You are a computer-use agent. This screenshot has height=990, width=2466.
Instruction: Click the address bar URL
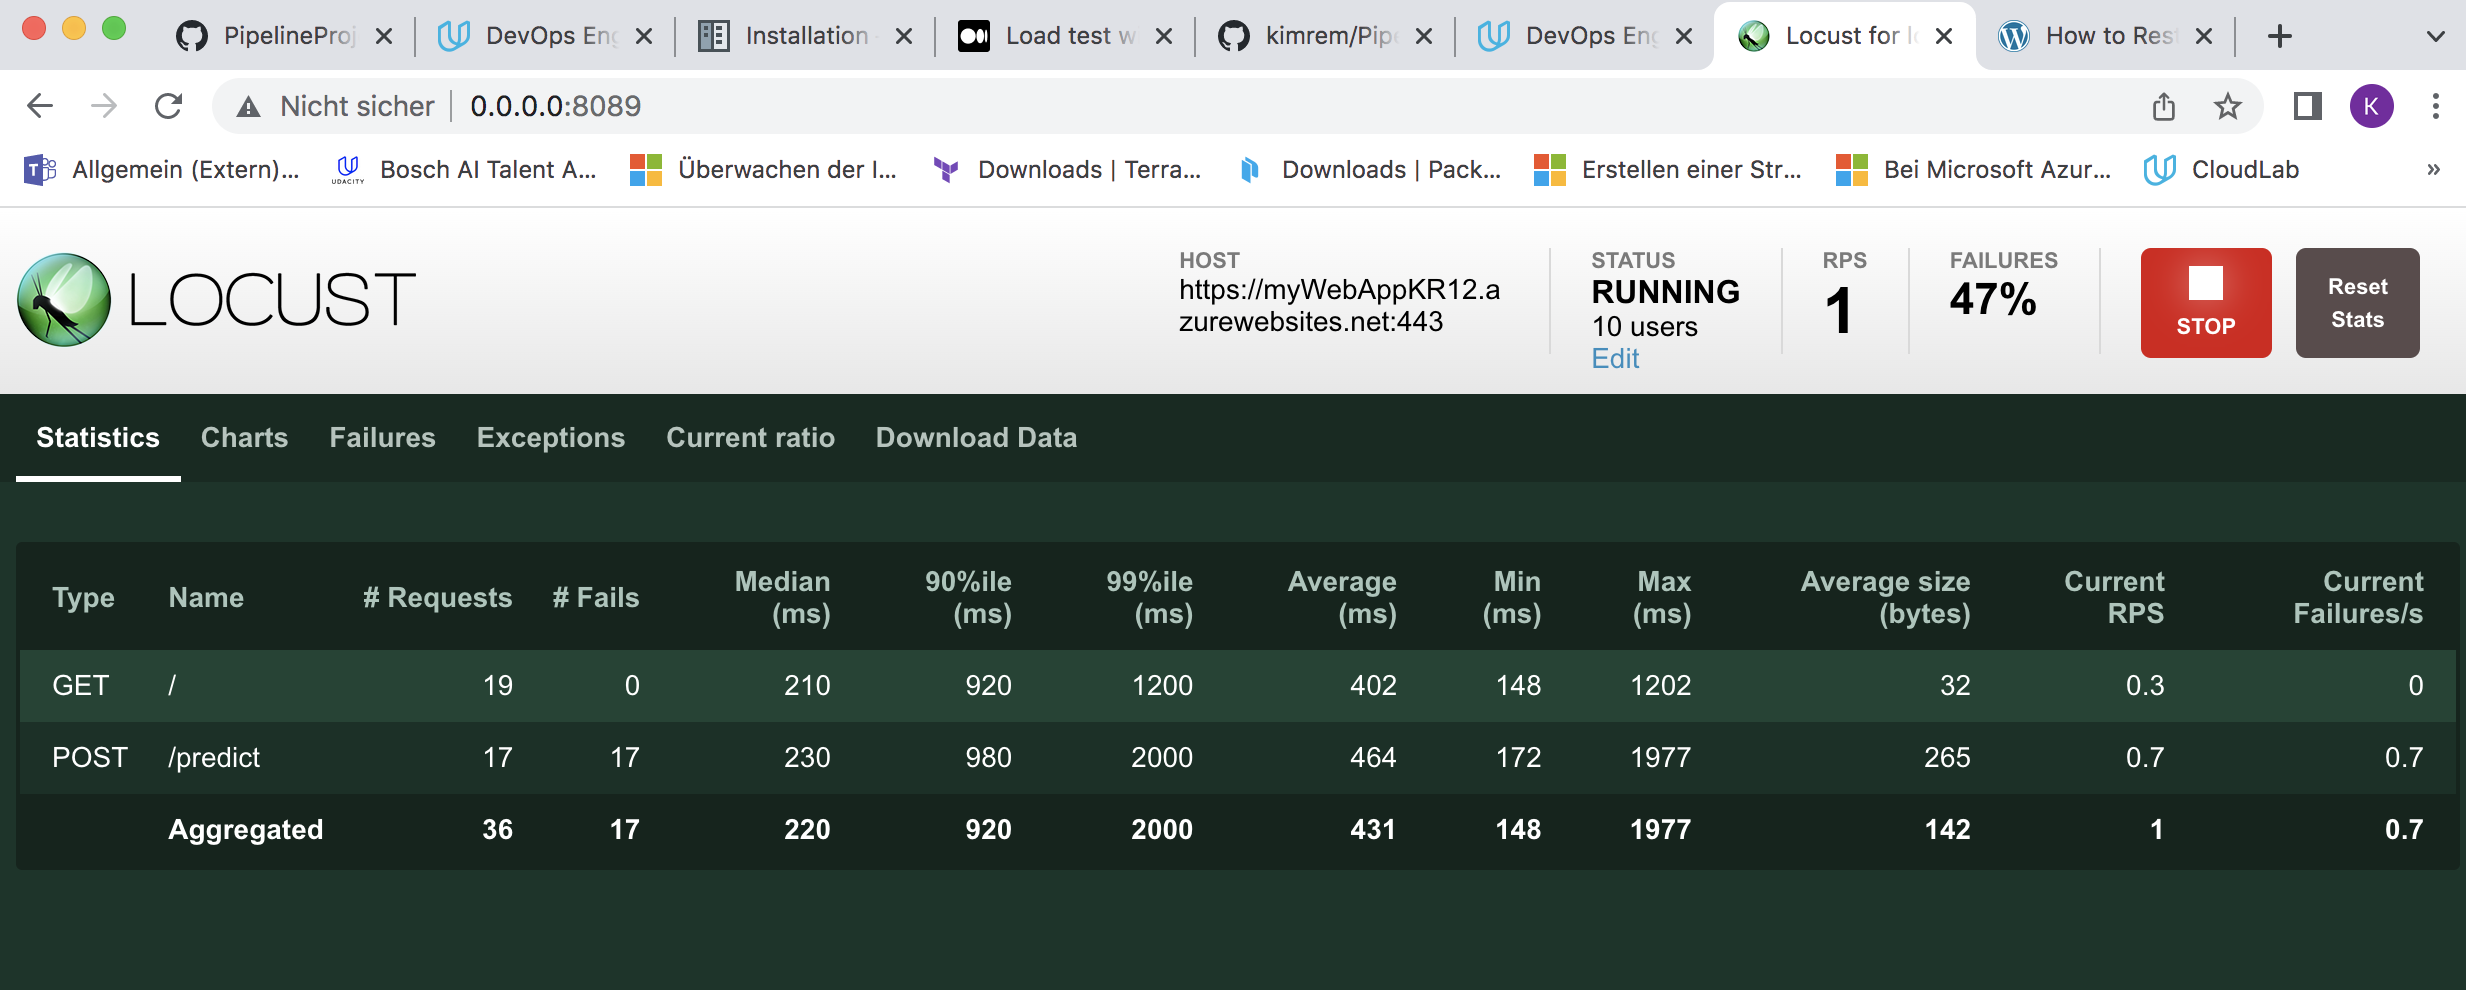tap(556, 106)
